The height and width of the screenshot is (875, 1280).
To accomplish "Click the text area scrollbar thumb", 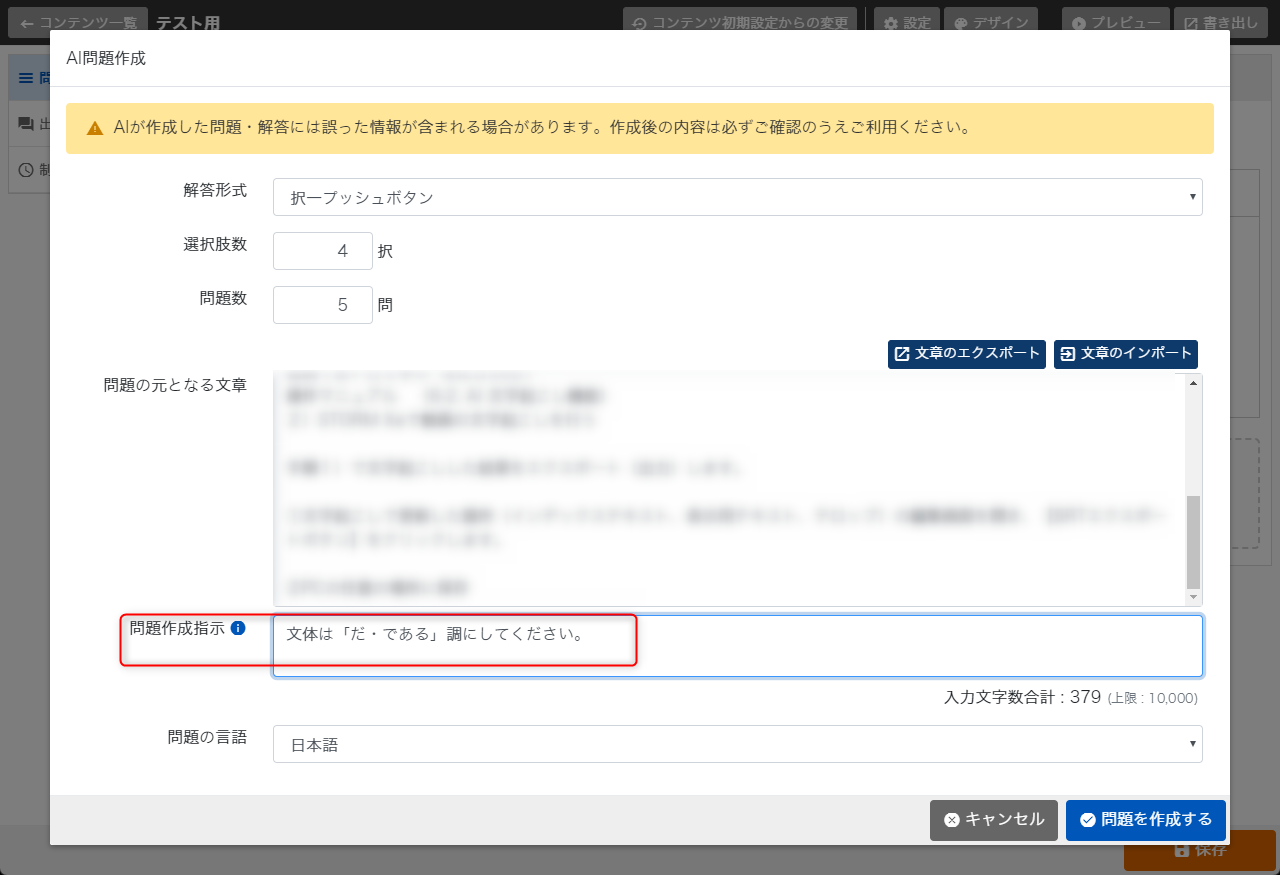I will point(1193,541).
